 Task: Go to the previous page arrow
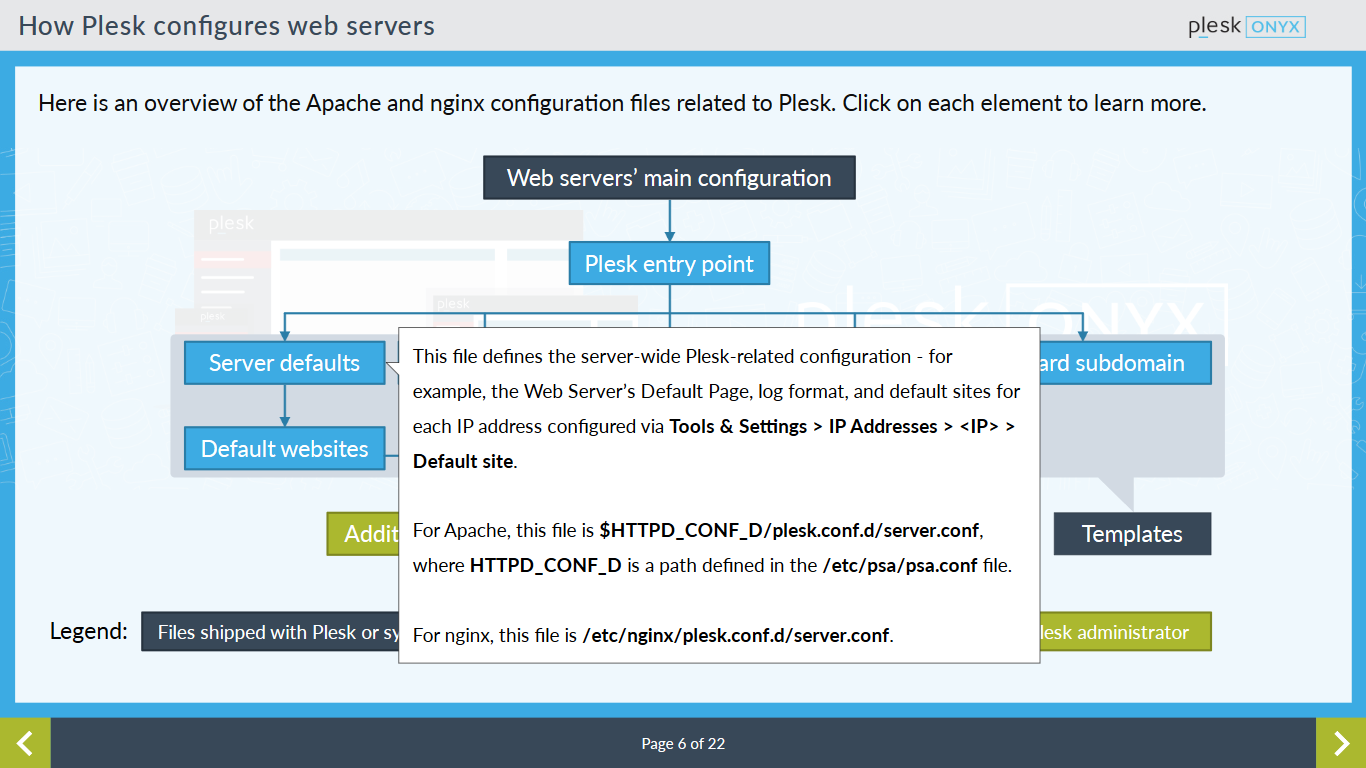click(x=25, y=743)
